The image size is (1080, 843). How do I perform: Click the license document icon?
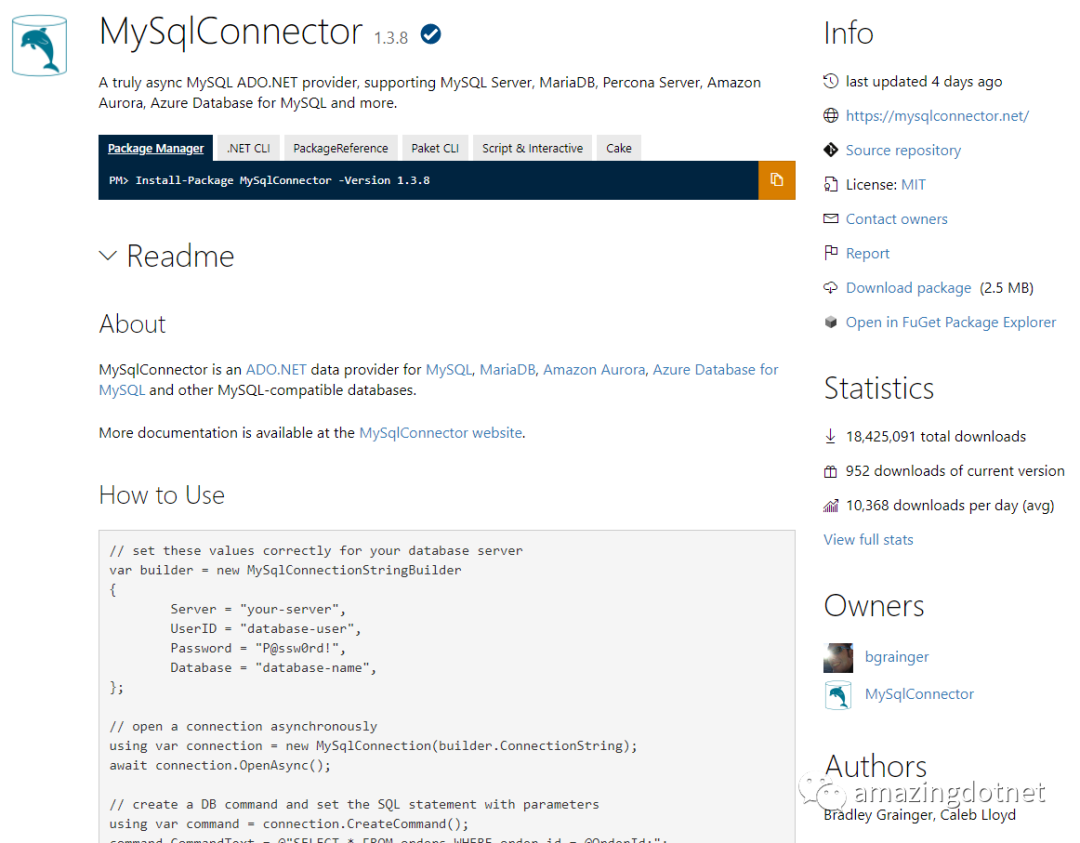pyautogui.click(x=831, y=185)
